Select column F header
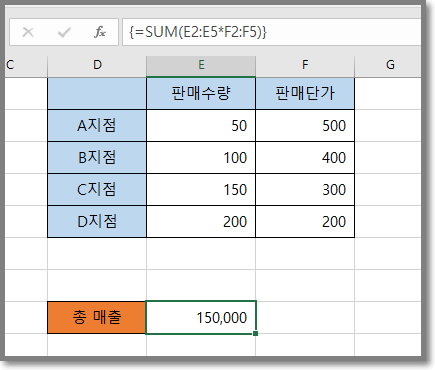Image resolution: width=435 pixels, height=370 pixels. 305,65
